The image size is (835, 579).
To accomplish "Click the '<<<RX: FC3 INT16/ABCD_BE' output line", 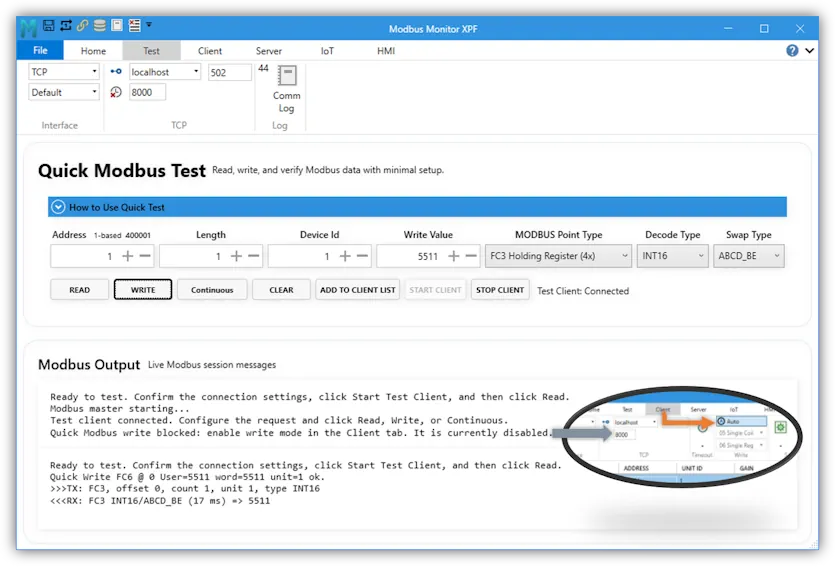I will [160, 501].
